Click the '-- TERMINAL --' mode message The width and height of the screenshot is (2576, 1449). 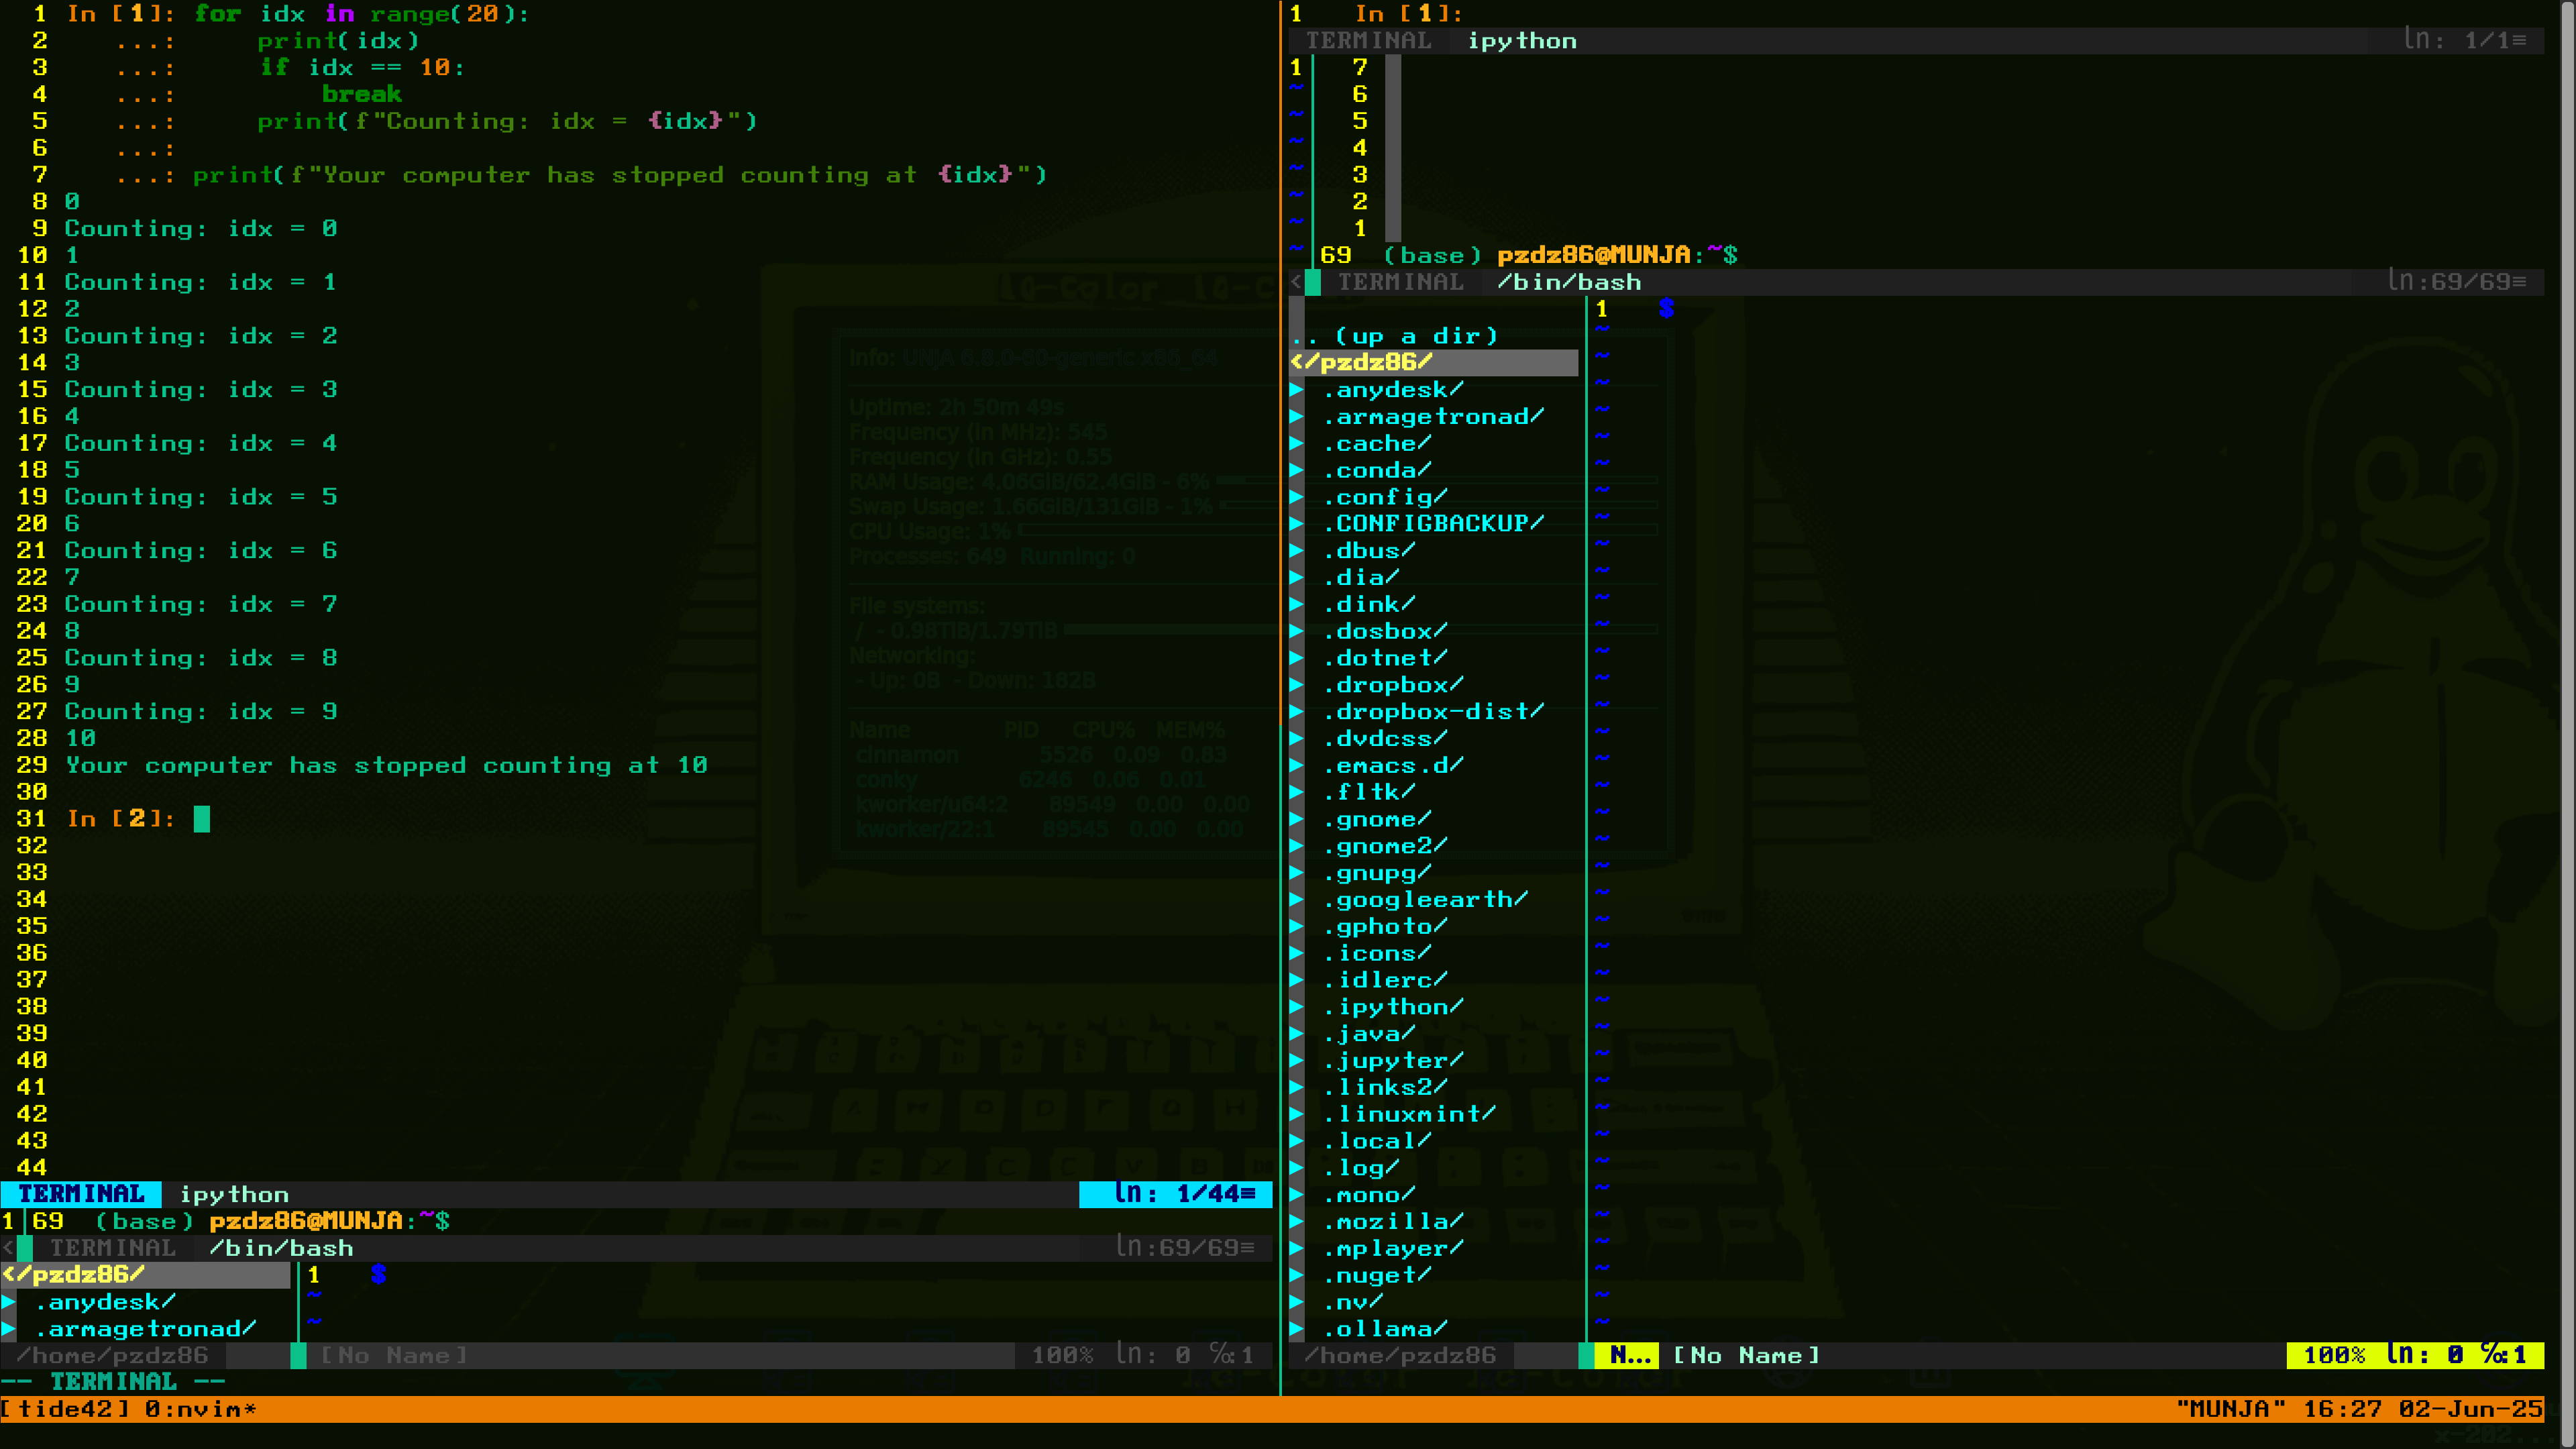113,1382
